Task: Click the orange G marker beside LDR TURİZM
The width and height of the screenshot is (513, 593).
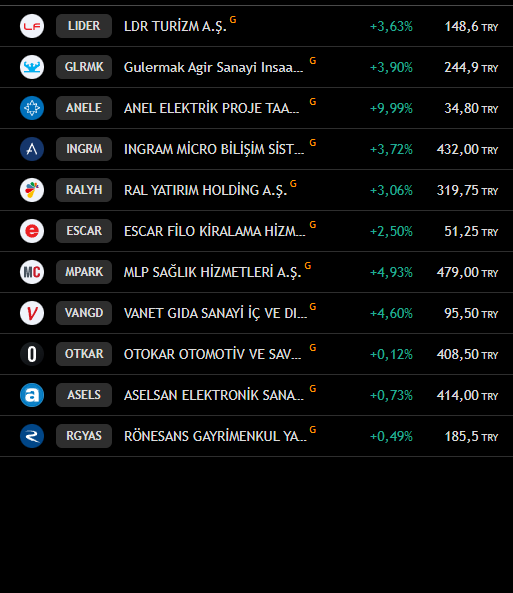Action: click(x=233, y=20)
